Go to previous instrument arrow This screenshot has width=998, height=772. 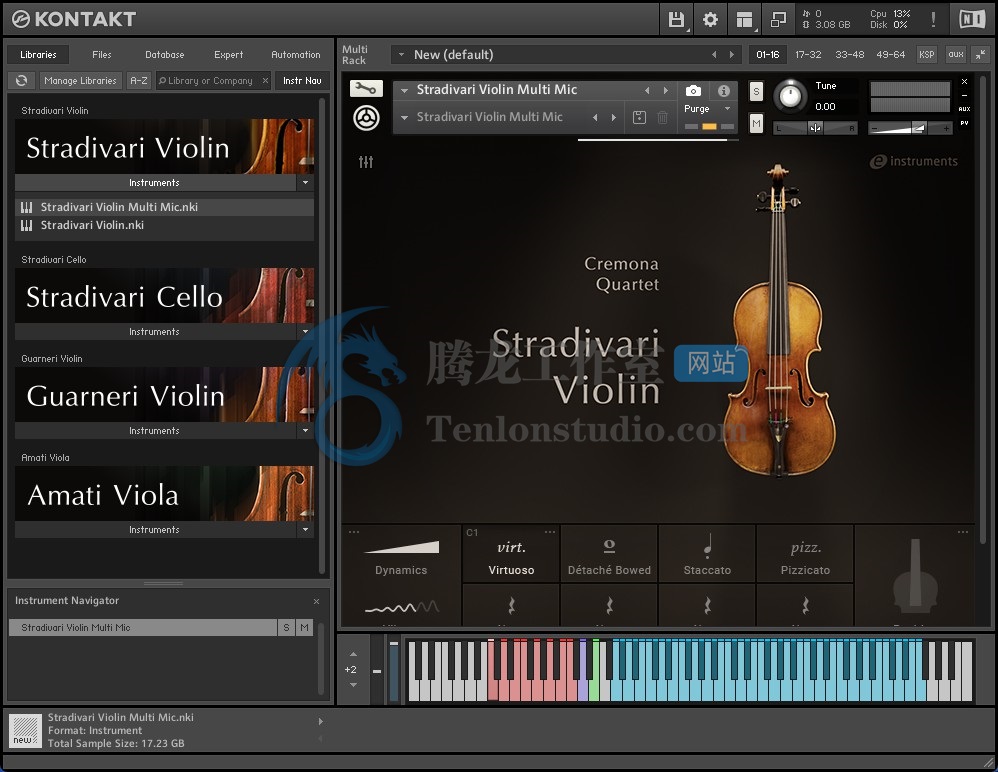click(647, 90)
